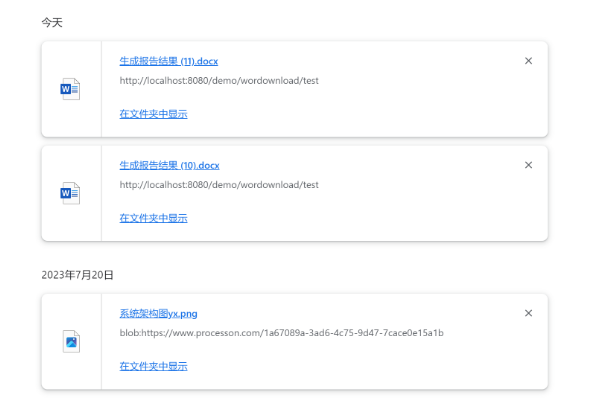Show 生成报告结果 (11).docx in folder
Image resolution: width=590 pixels, height=409 pixels.
pyautogui.click(x=154, y=114)
